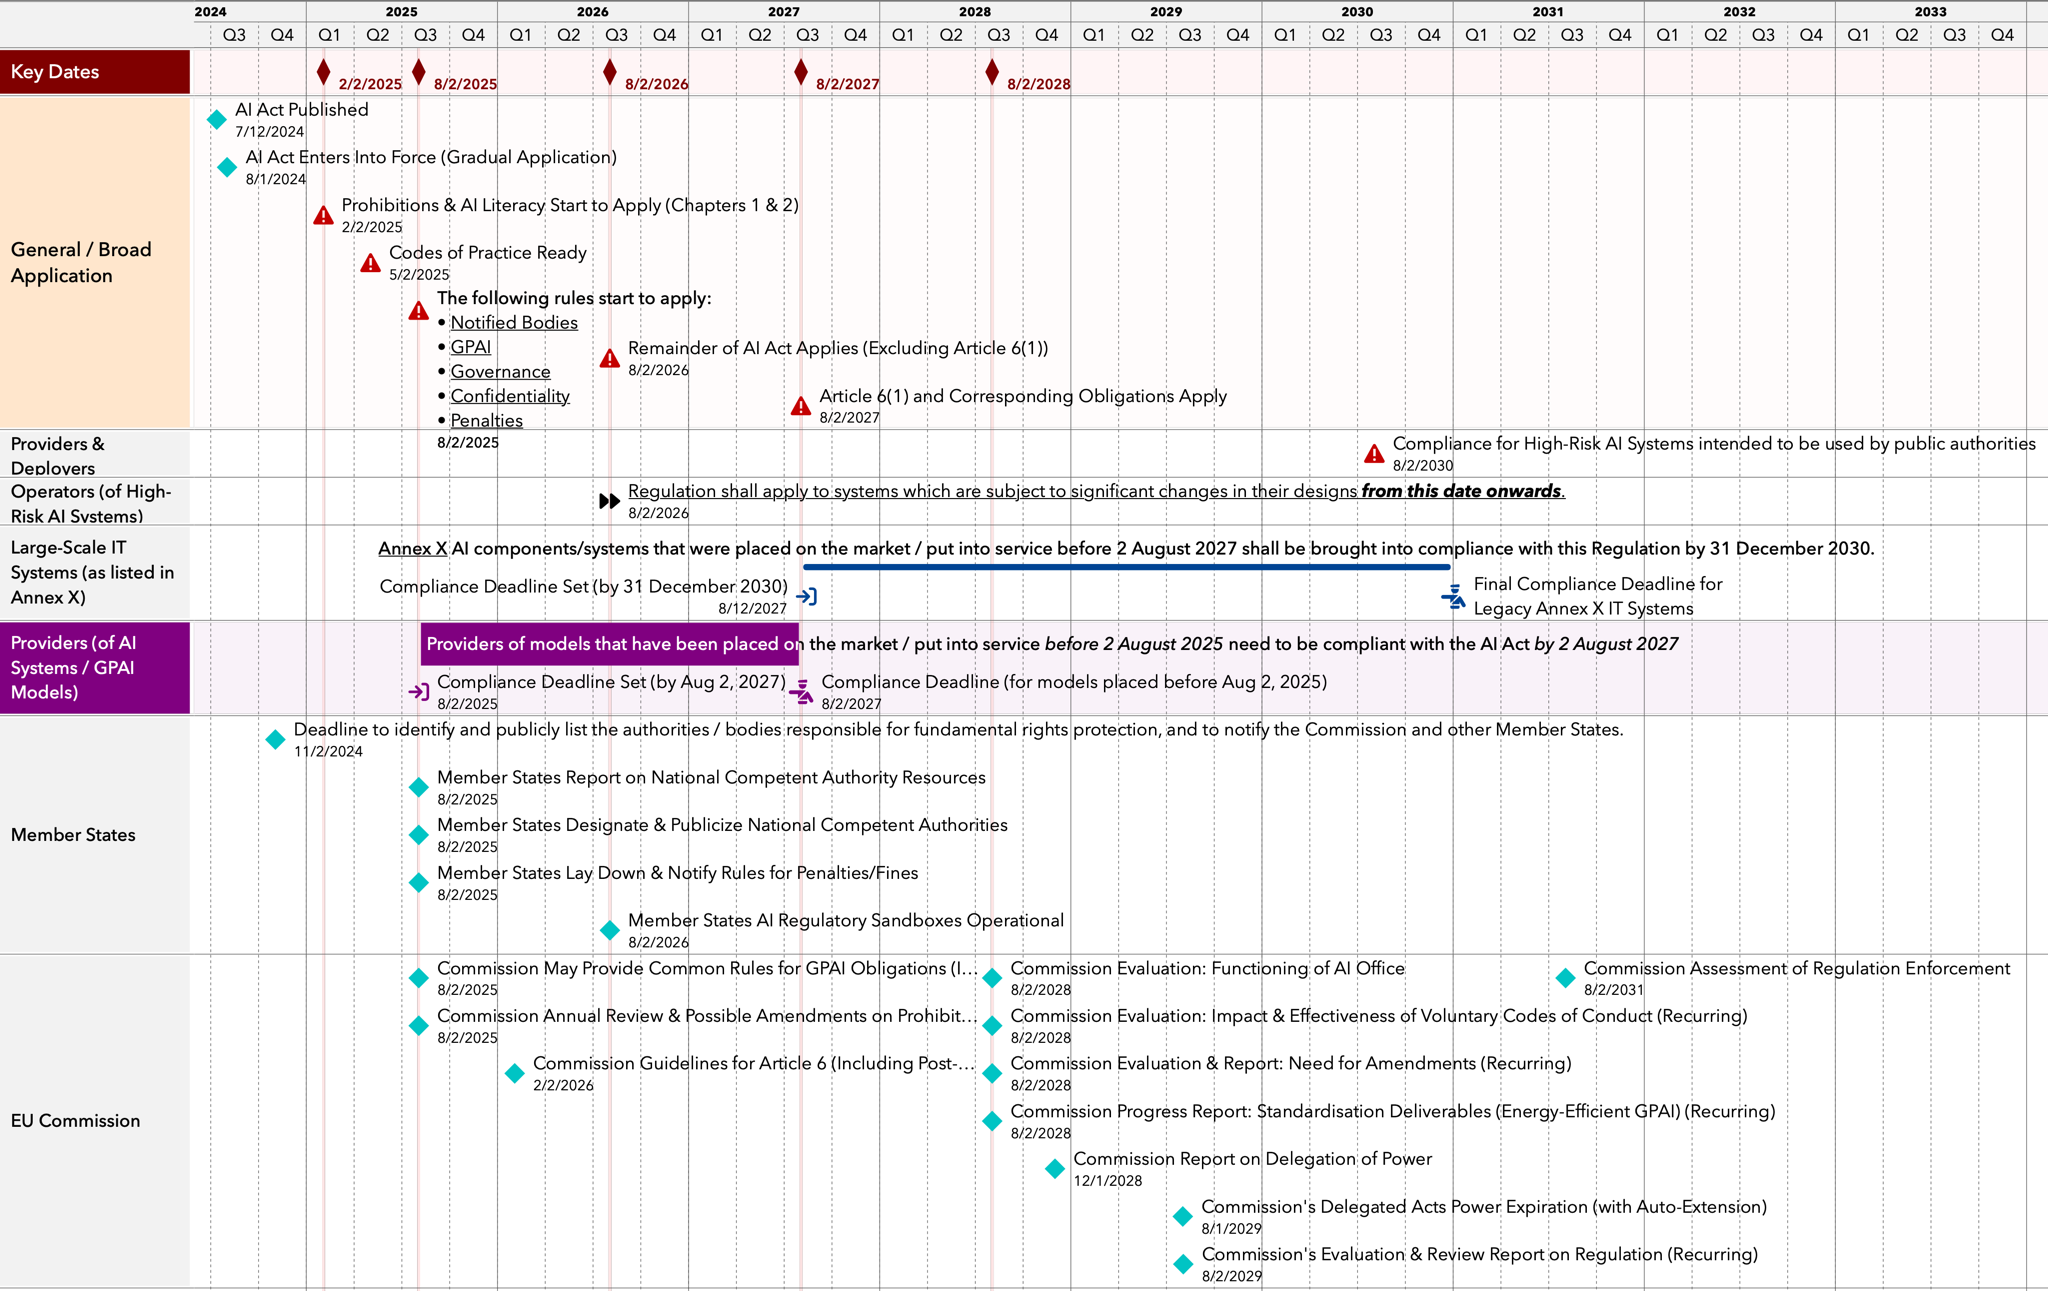This screenshot has width=2048, height=1291.
Task: Select the AI Act Published milestone diamond
Action: pos(217,118)
